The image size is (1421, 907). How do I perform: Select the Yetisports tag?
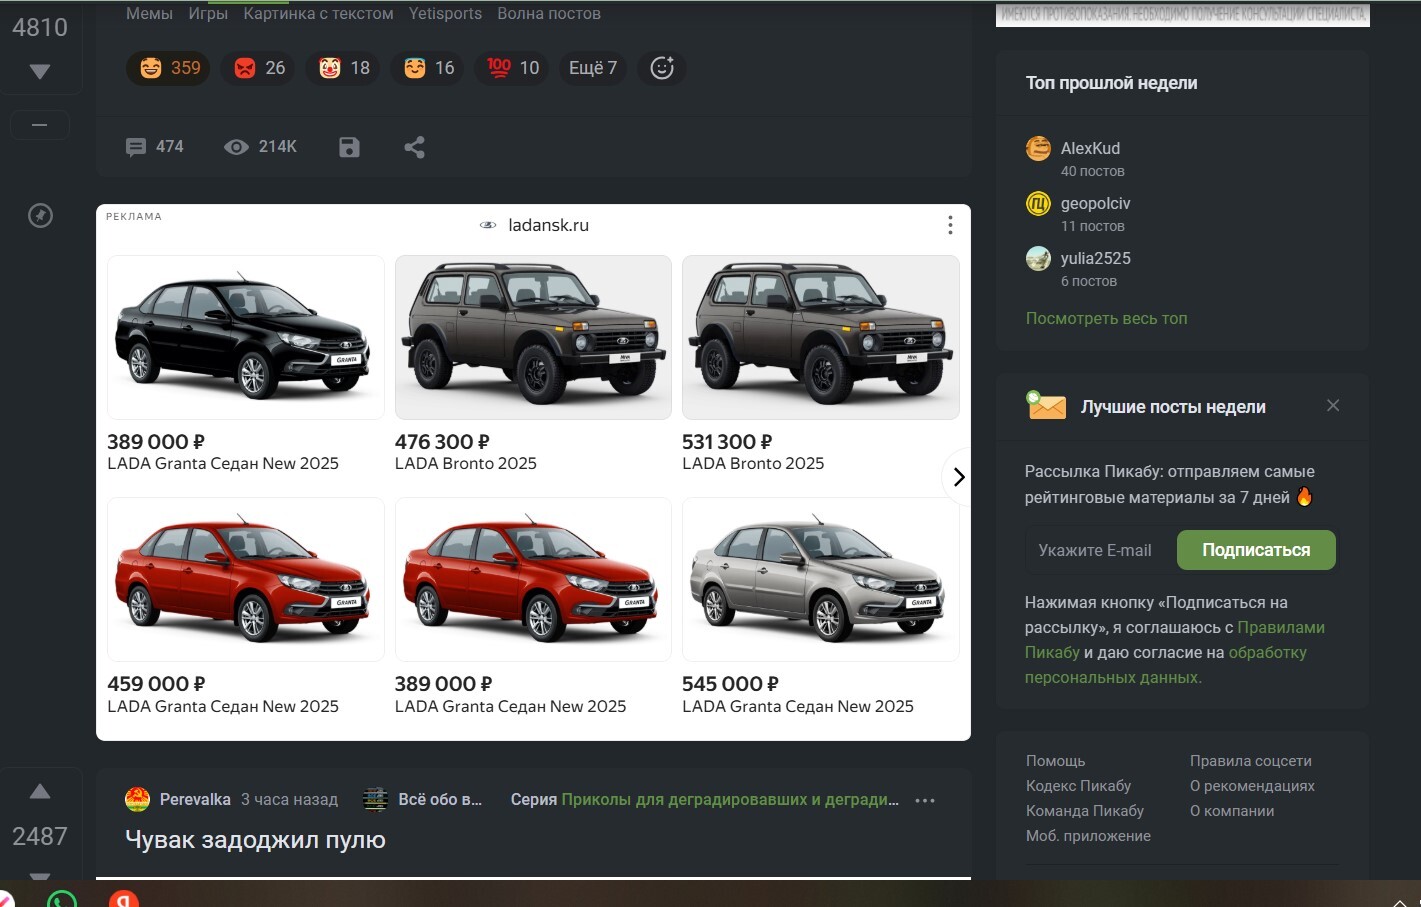click(445, 14)
